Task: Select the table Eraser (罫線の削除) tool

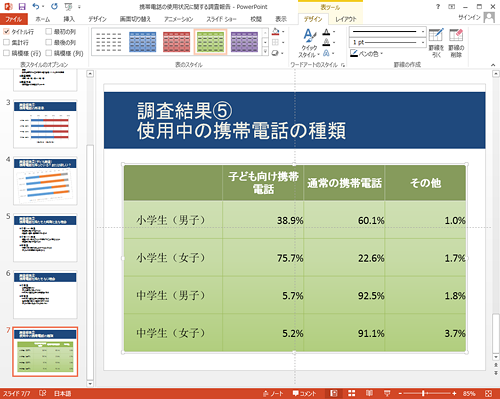Action: coord(456,43)
